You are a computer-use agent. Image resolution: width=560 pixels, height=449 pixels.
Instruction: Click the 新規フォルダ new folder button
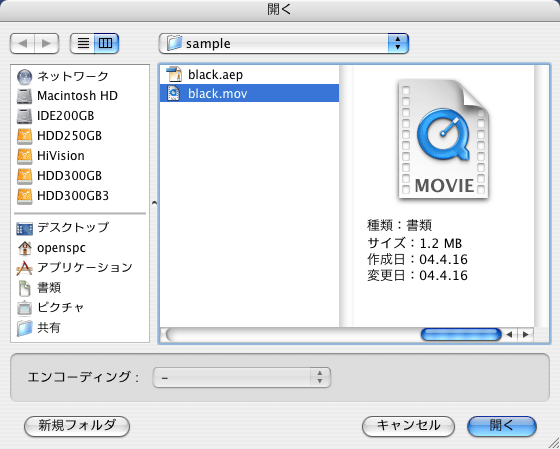77,426
